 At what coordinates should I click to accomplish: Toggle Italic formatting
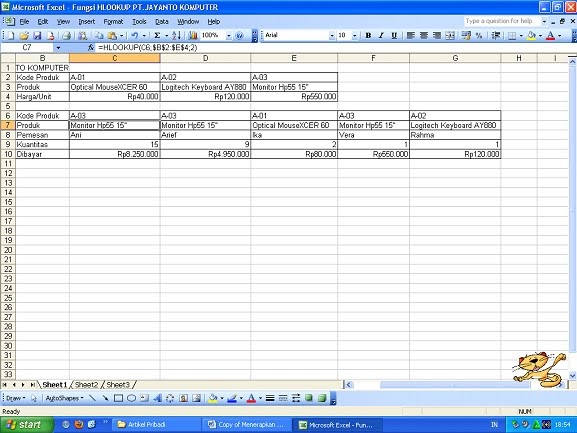coord(381,36)
